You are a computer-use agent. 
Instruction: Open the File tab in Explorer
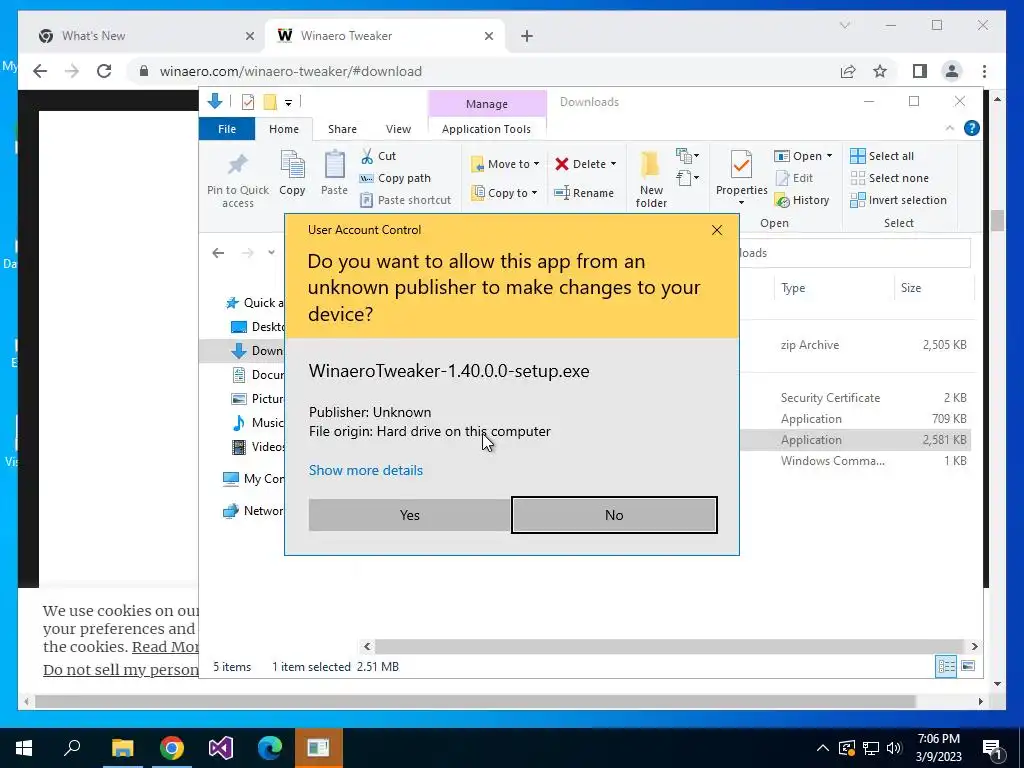tap(227, 129)
